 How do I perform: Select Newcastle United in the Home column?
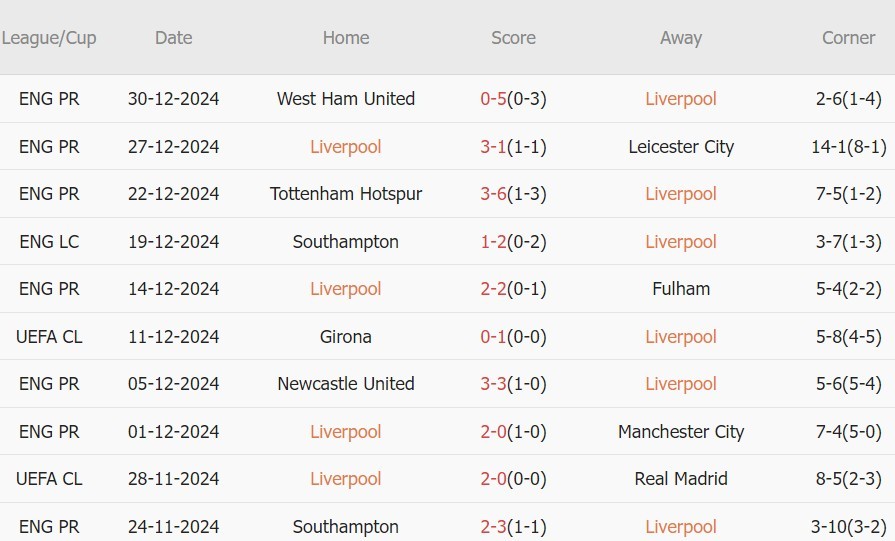(346, 384)
